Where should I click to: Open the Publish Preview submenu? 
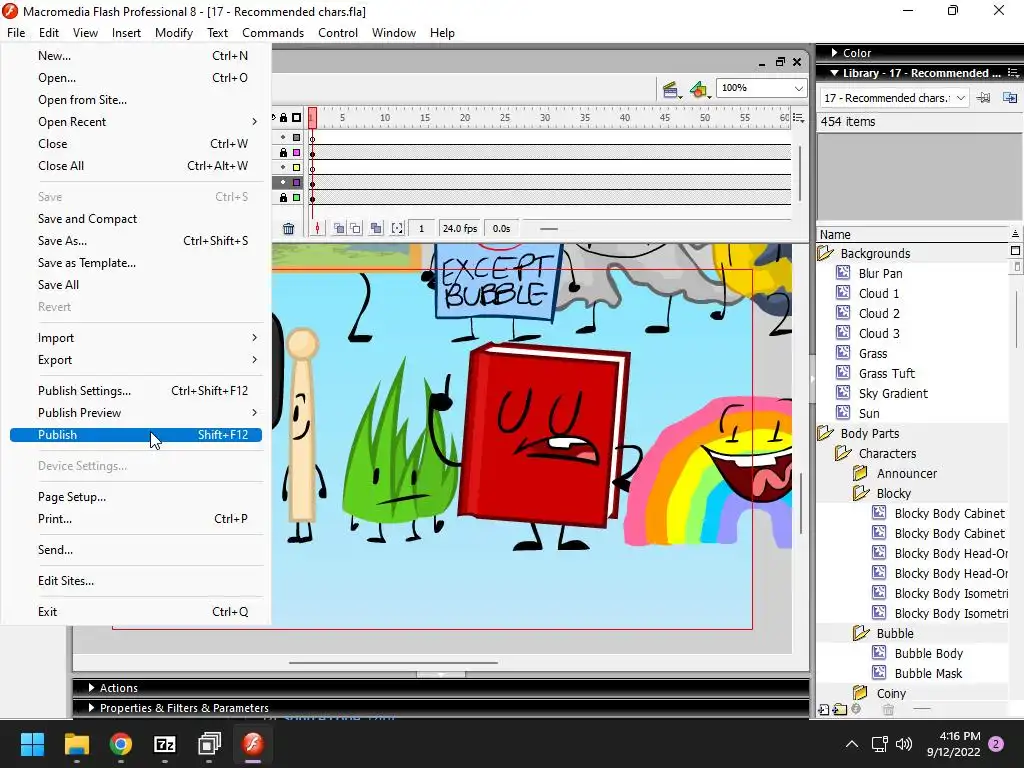[x=136, y=413]
